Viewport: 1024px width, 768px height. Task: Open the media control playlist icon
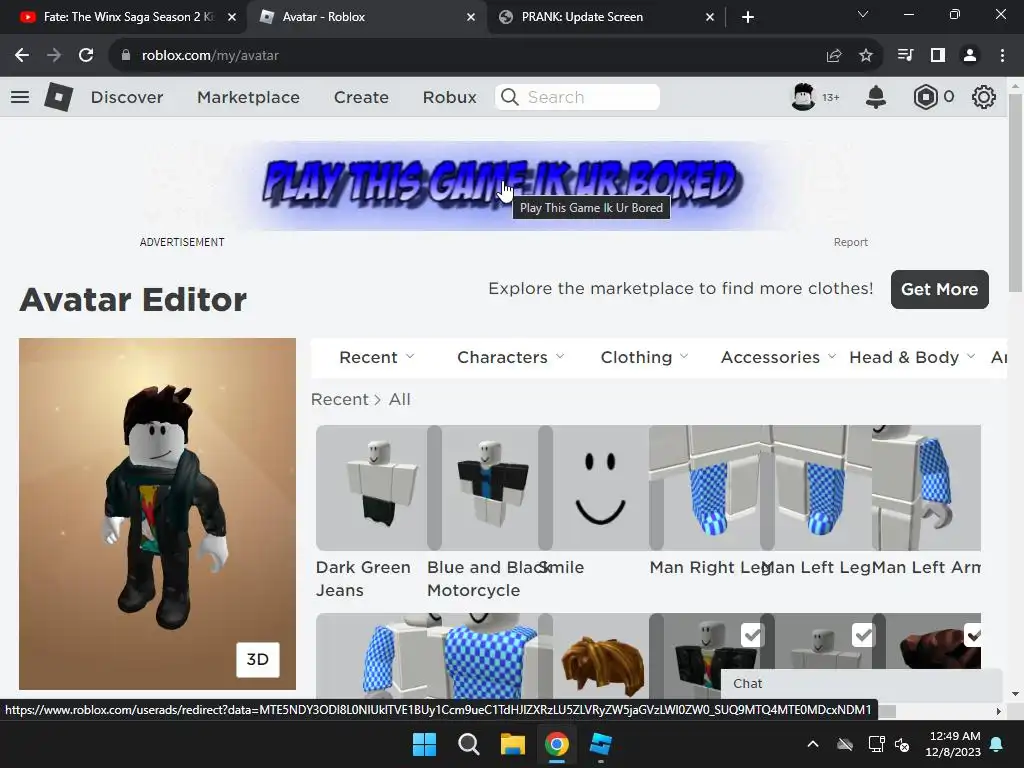coord(905,56)
